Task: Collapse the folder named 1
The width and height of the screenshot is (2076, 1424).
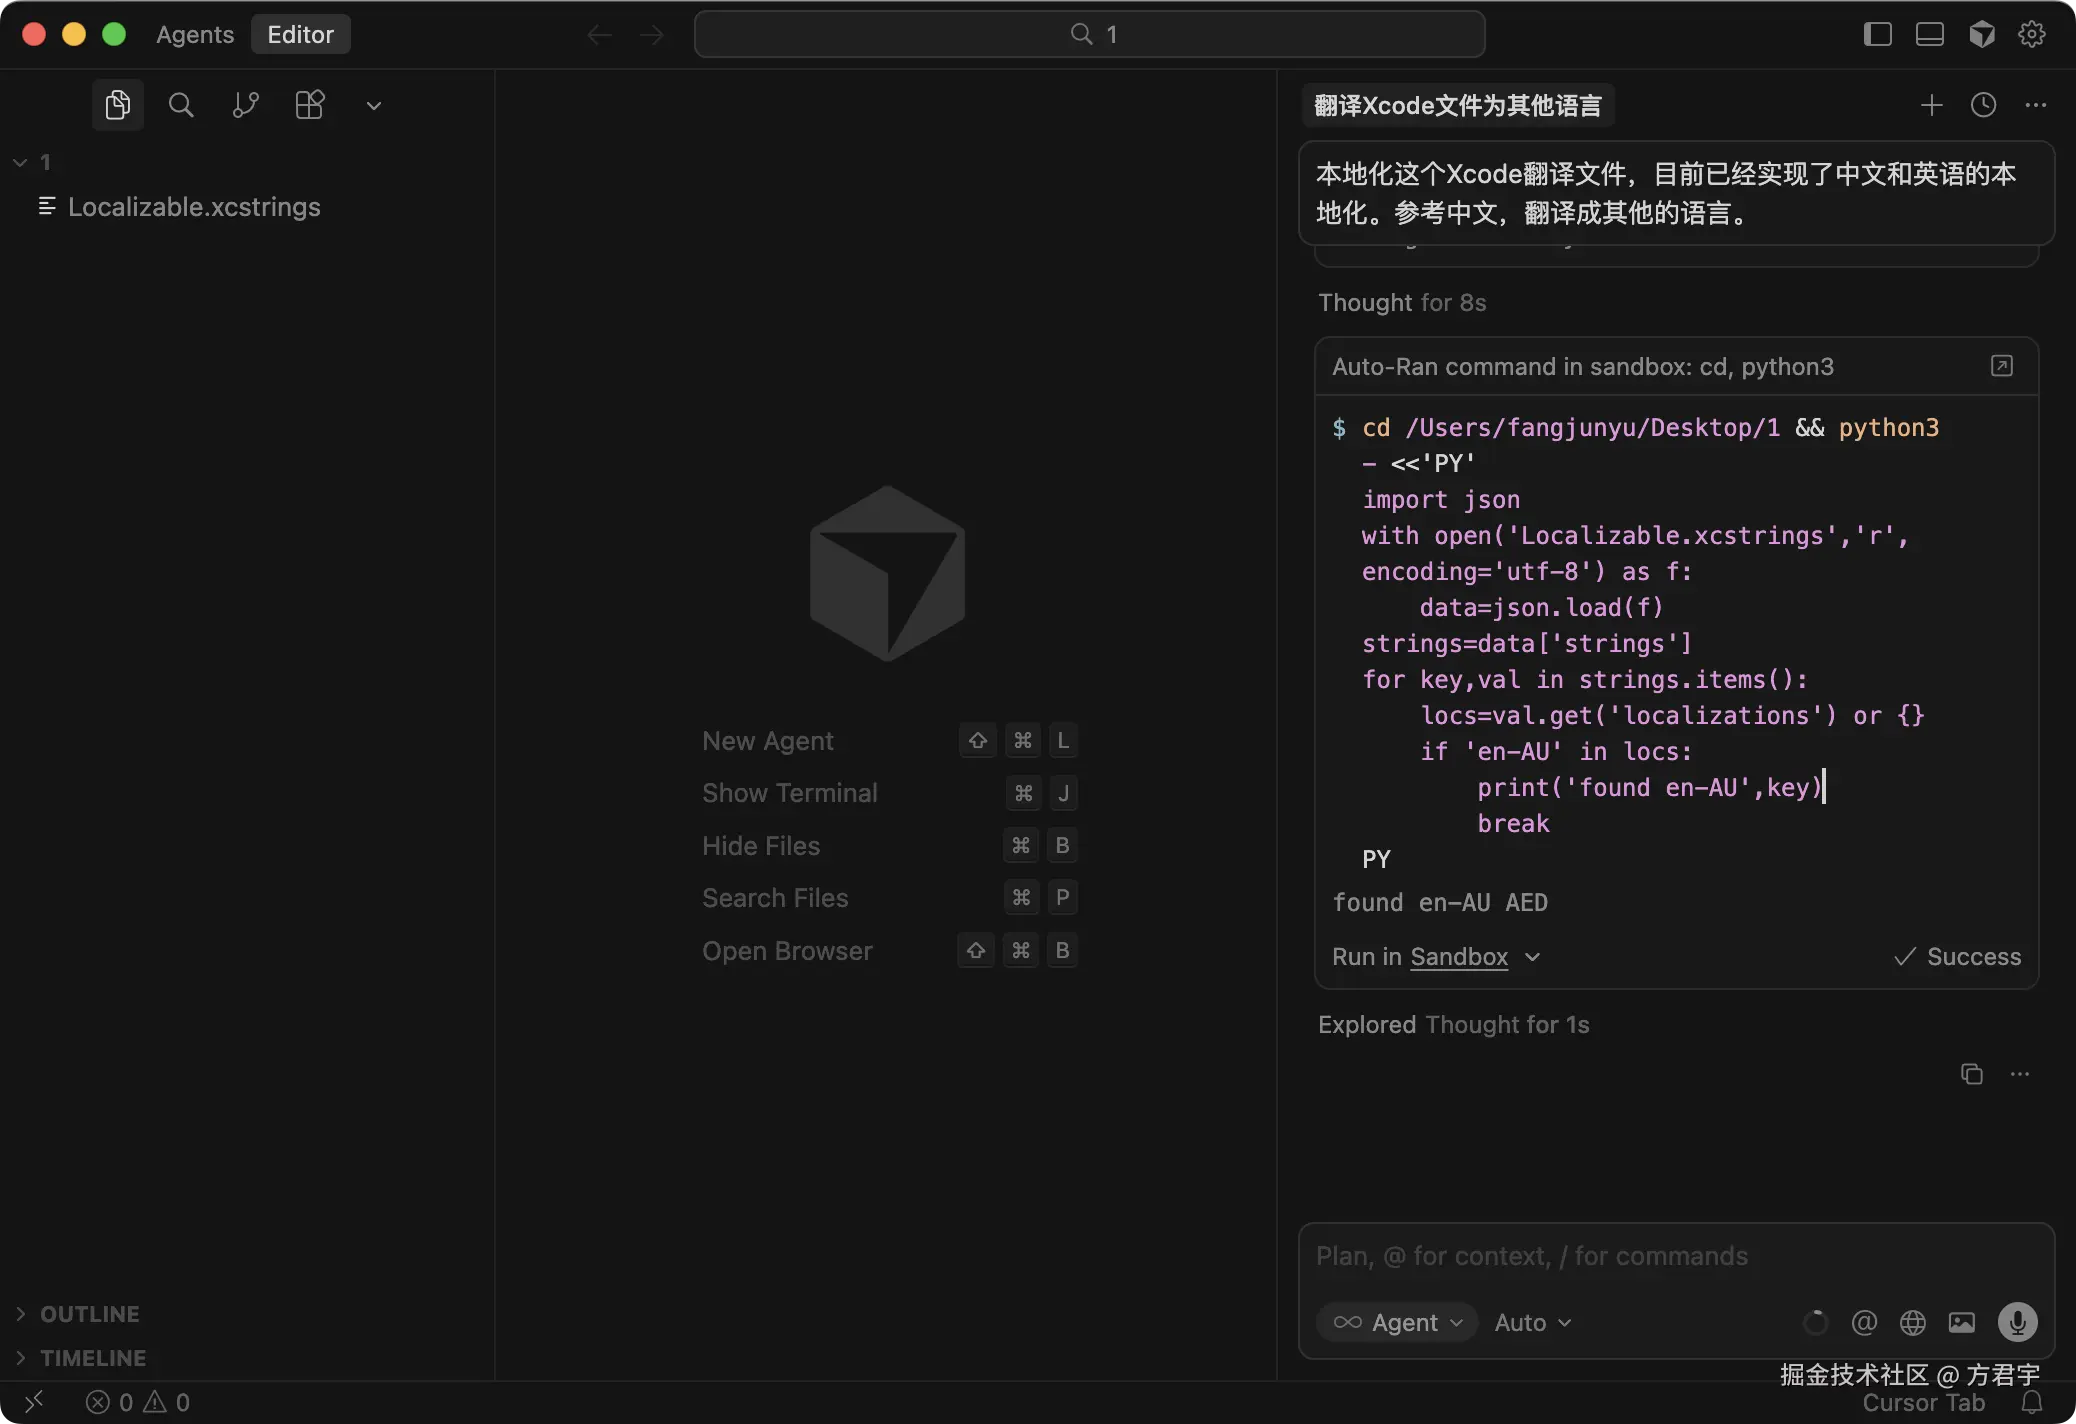Action: 18,160
